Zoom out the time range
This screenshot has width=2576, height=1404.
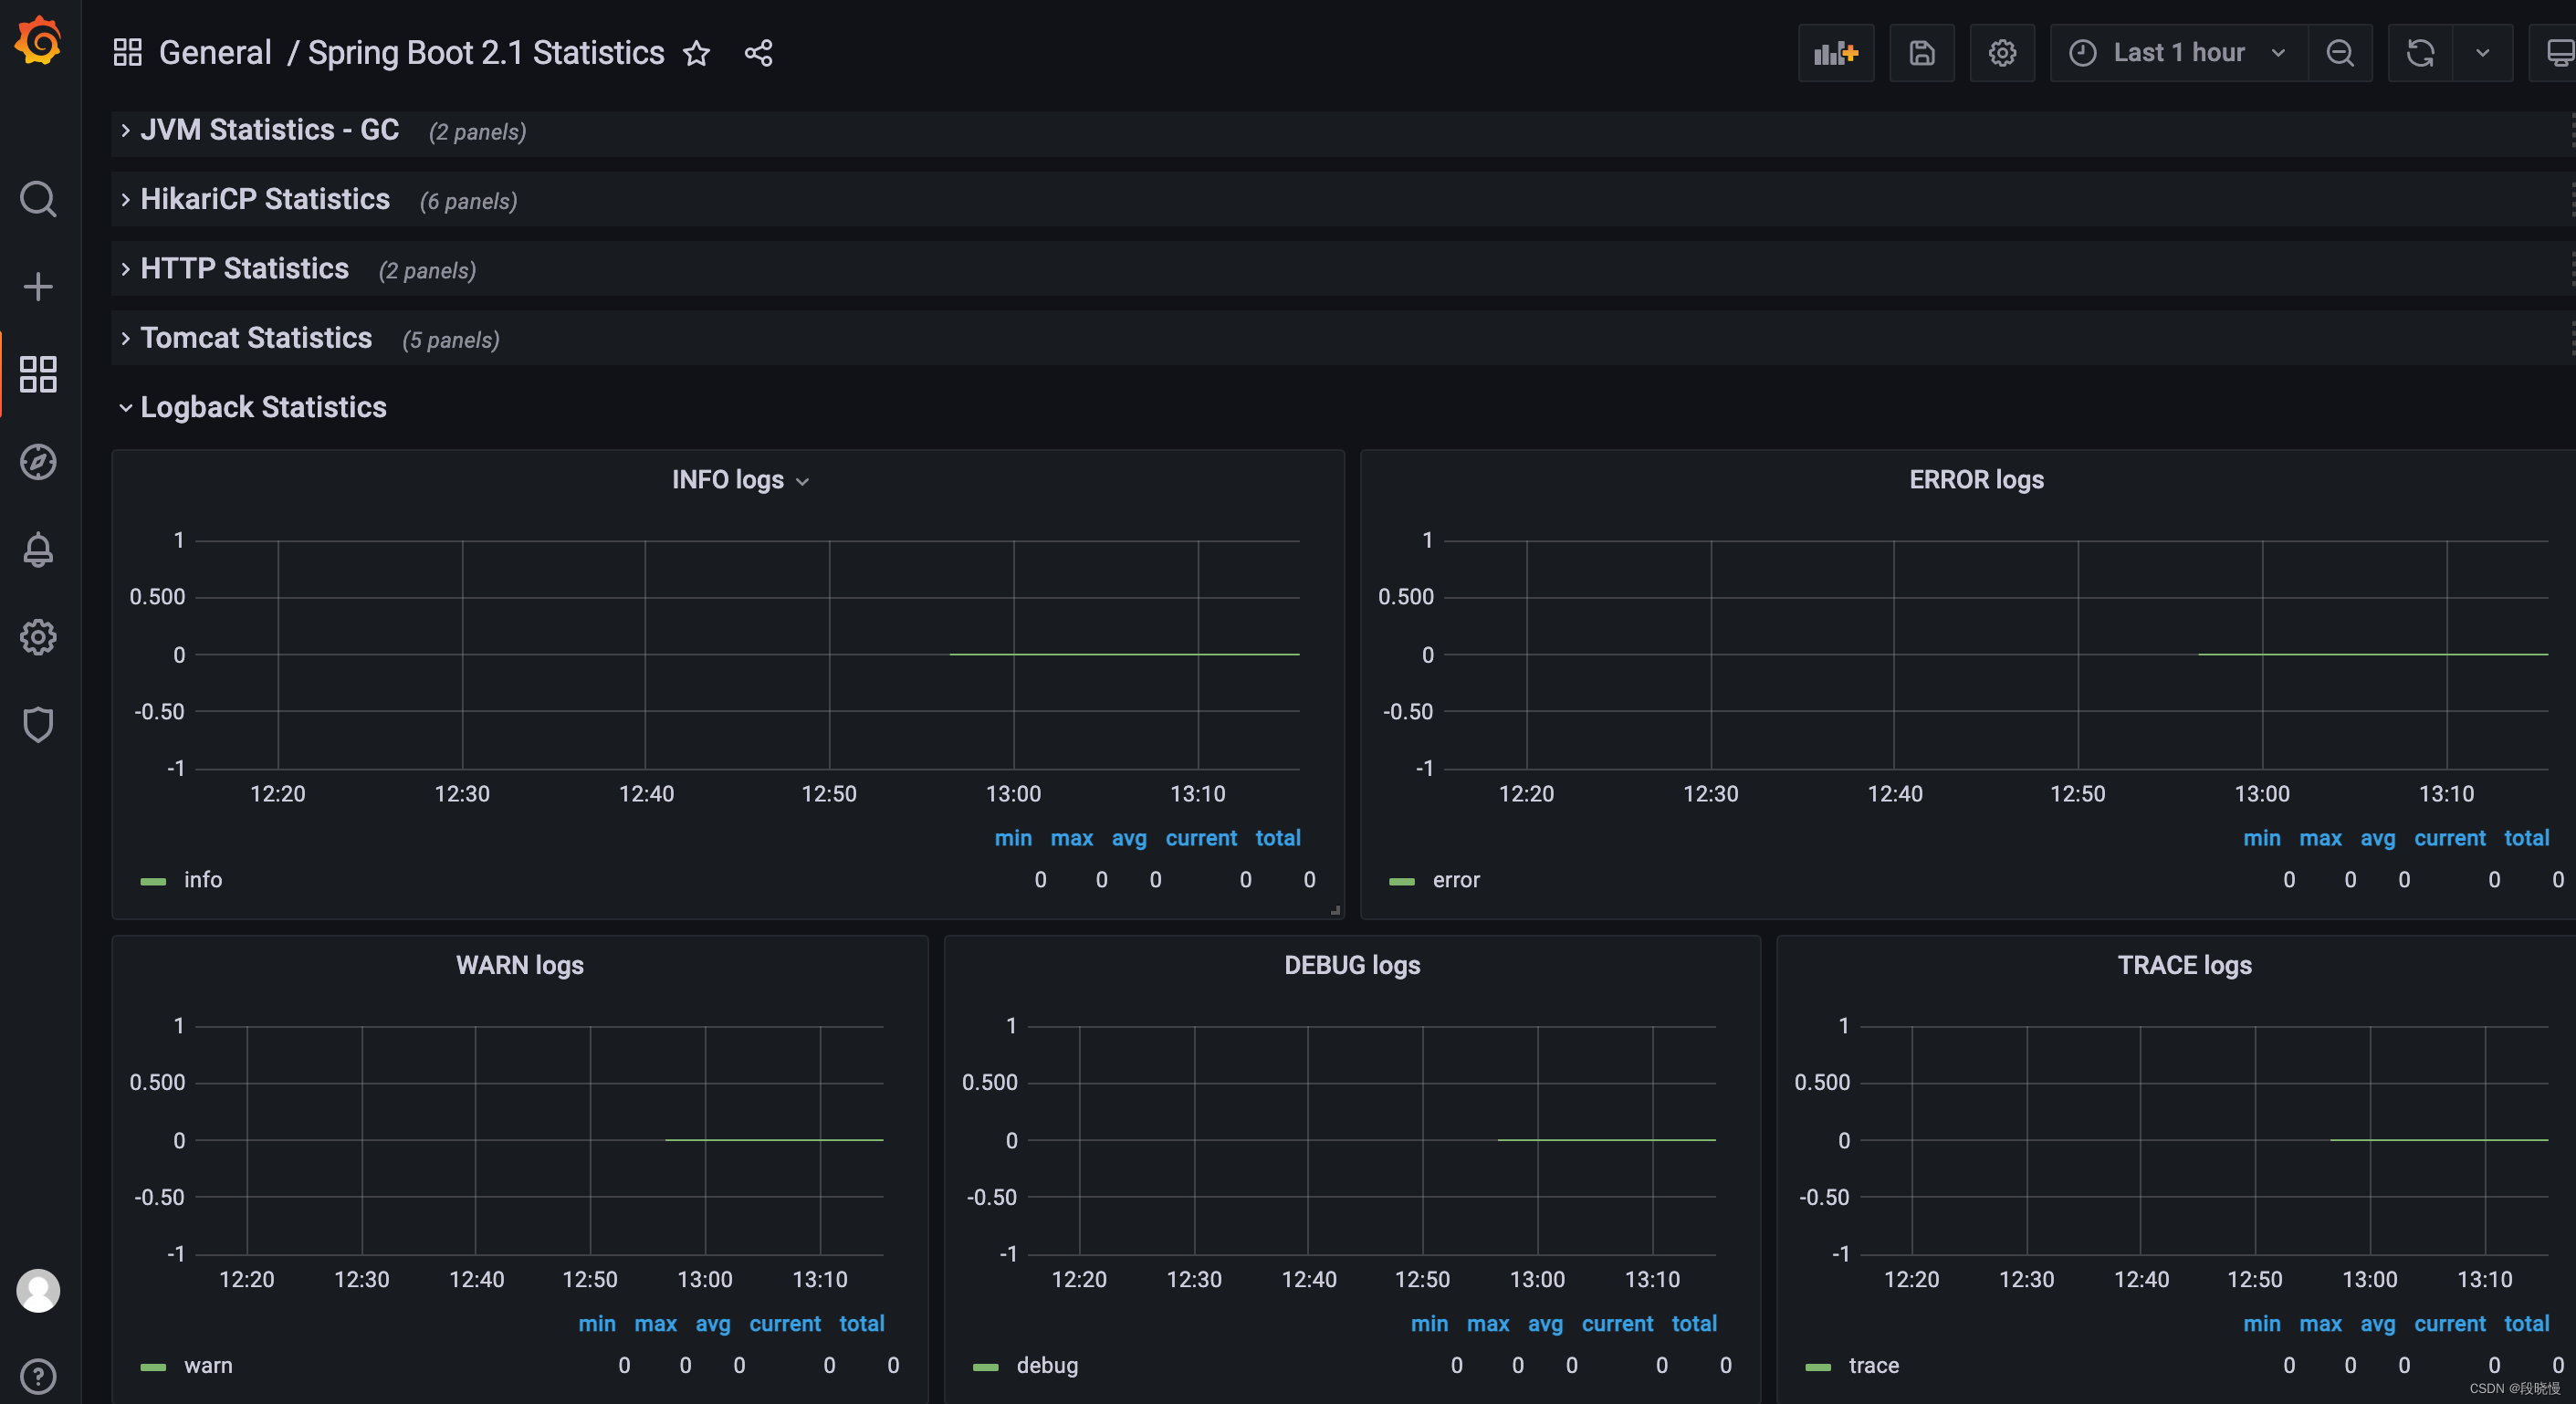click(2340, 53)
